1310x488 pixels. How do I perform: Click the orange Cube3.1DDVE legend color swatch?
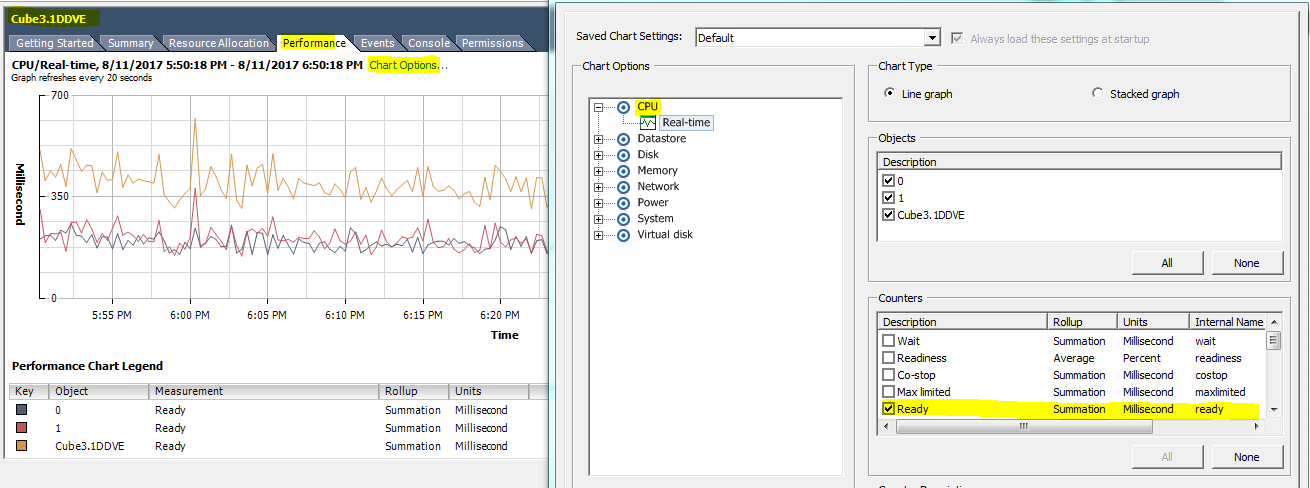22,446
